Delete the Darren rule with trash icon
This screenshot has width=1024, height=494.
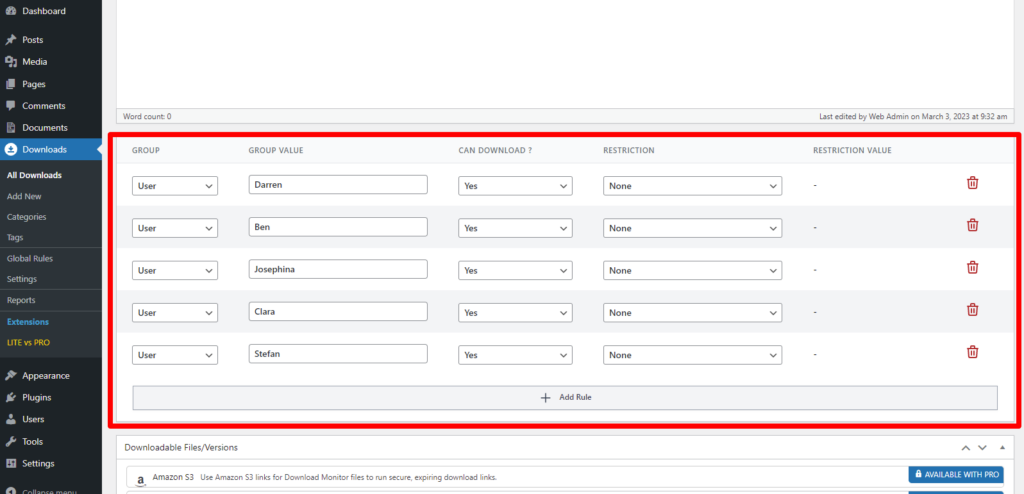(x=972, y=183)
